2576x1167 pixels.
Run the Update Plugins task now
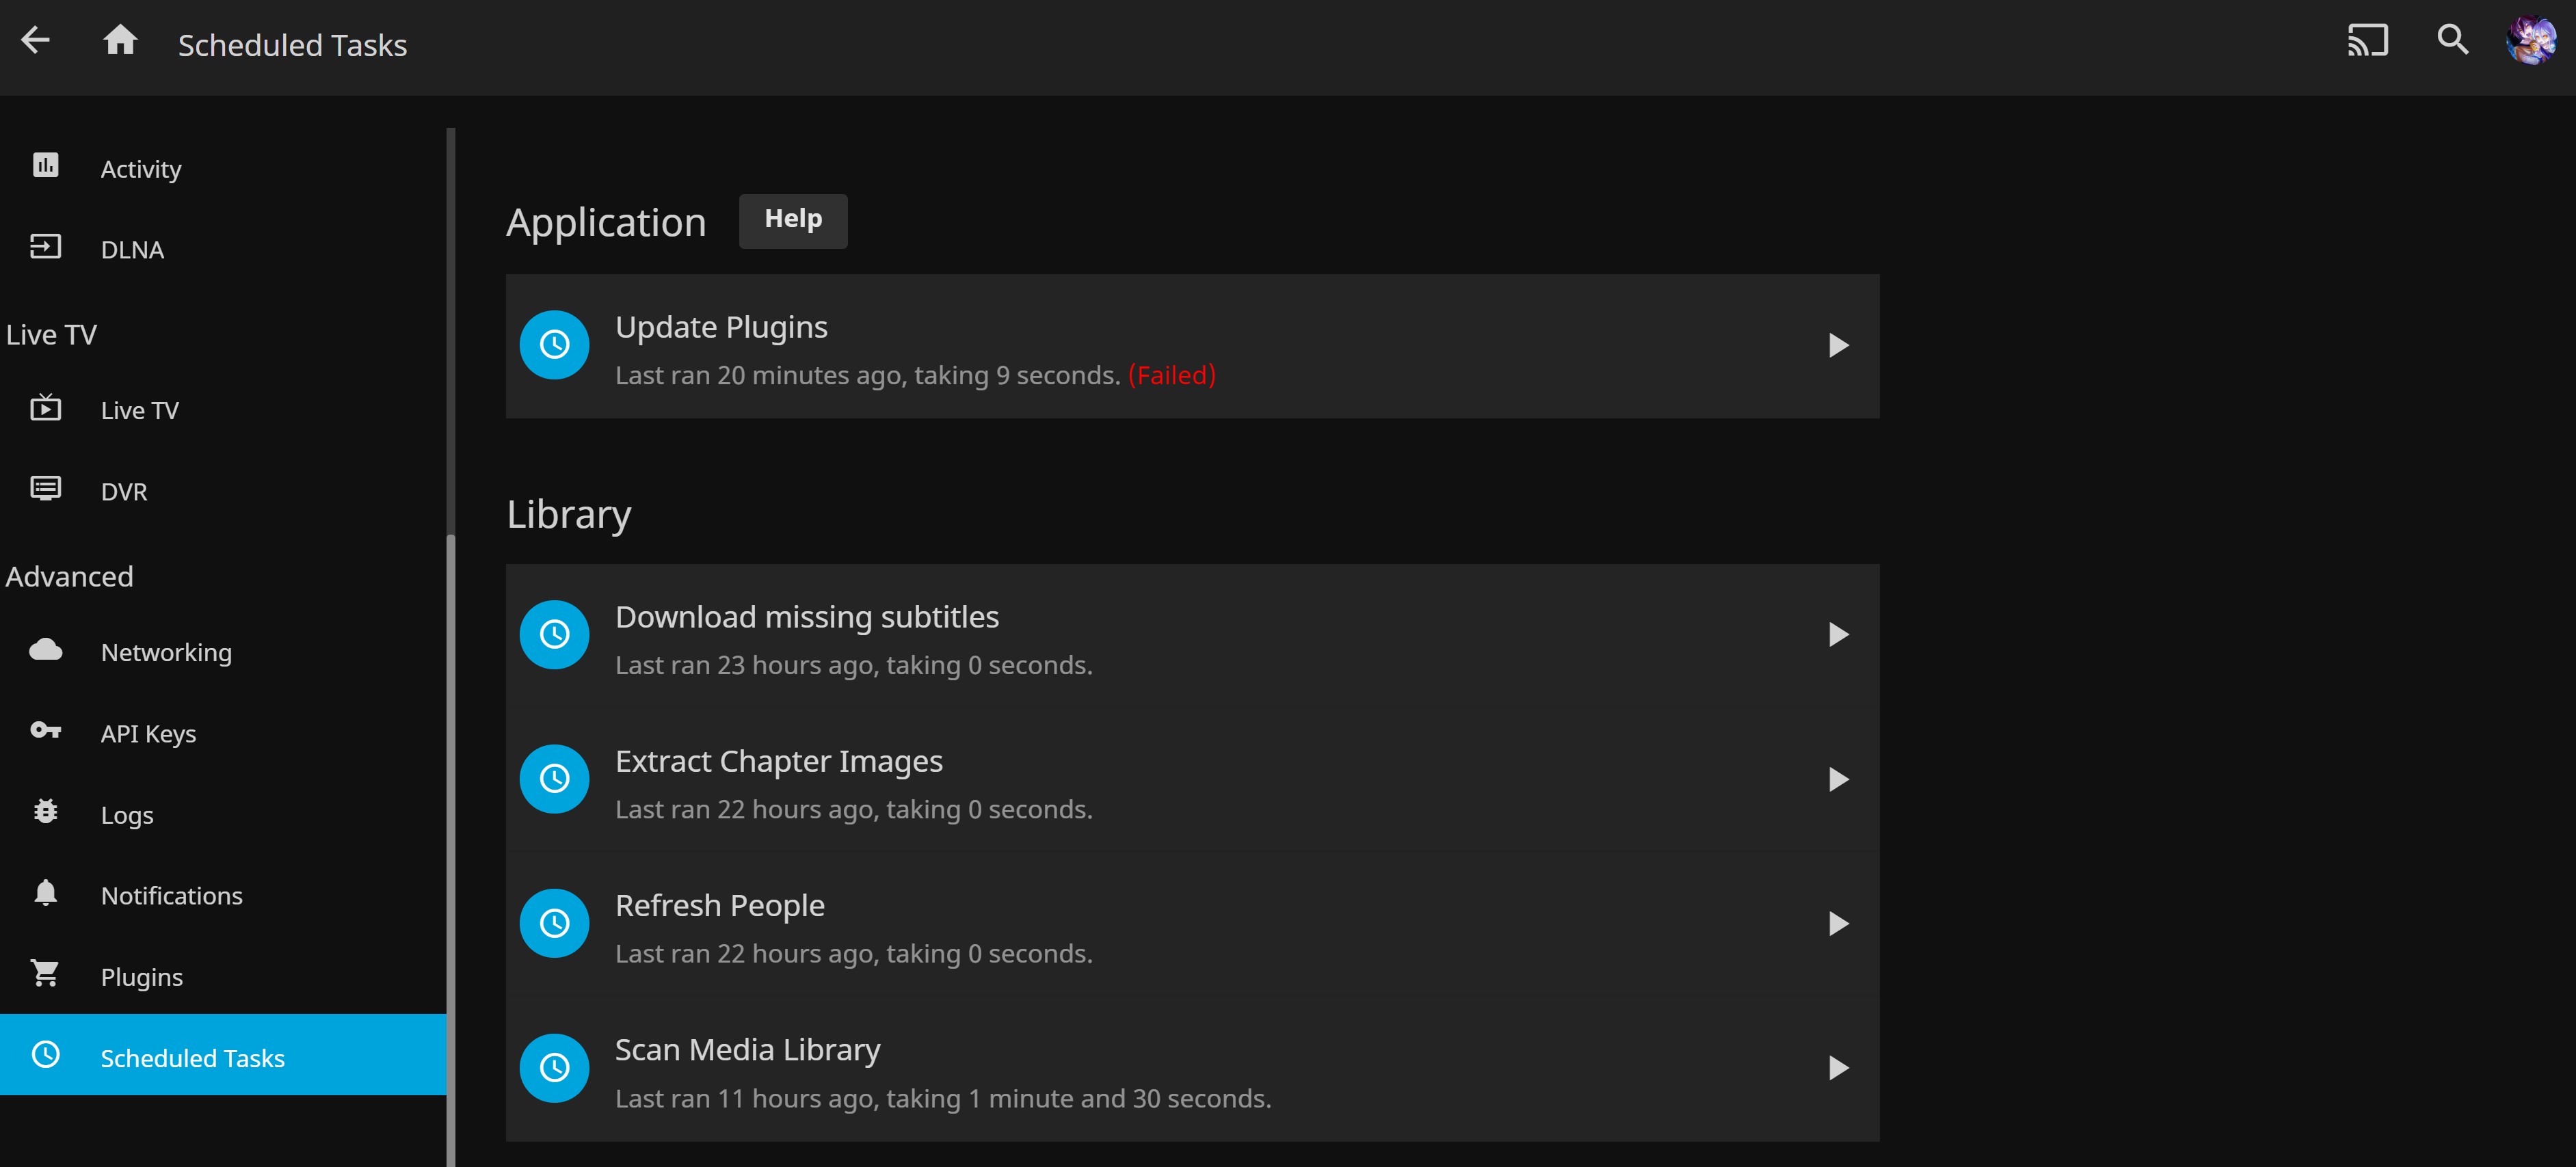[x=1838, y=346]
